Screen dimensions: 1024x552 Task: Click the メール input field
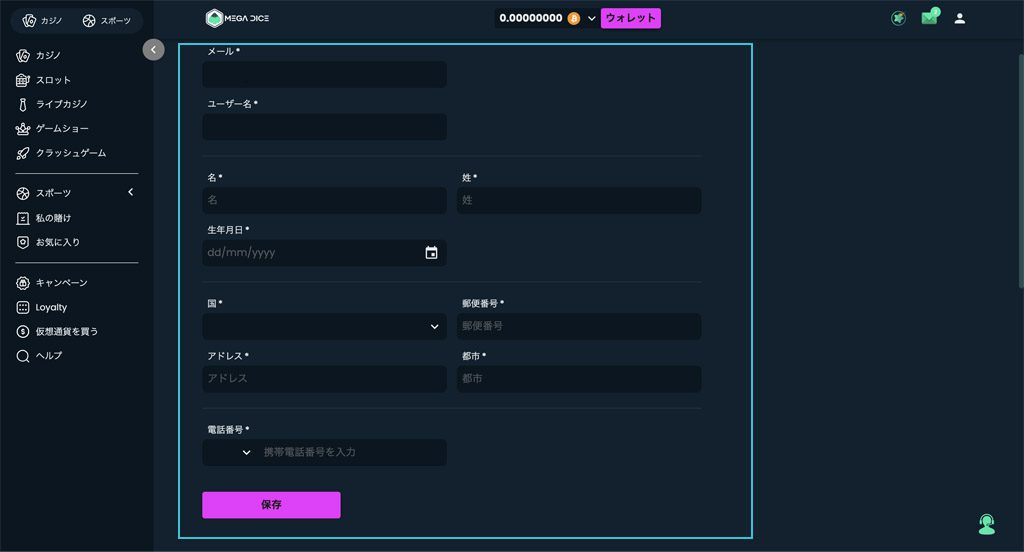(x=325, y=74)
